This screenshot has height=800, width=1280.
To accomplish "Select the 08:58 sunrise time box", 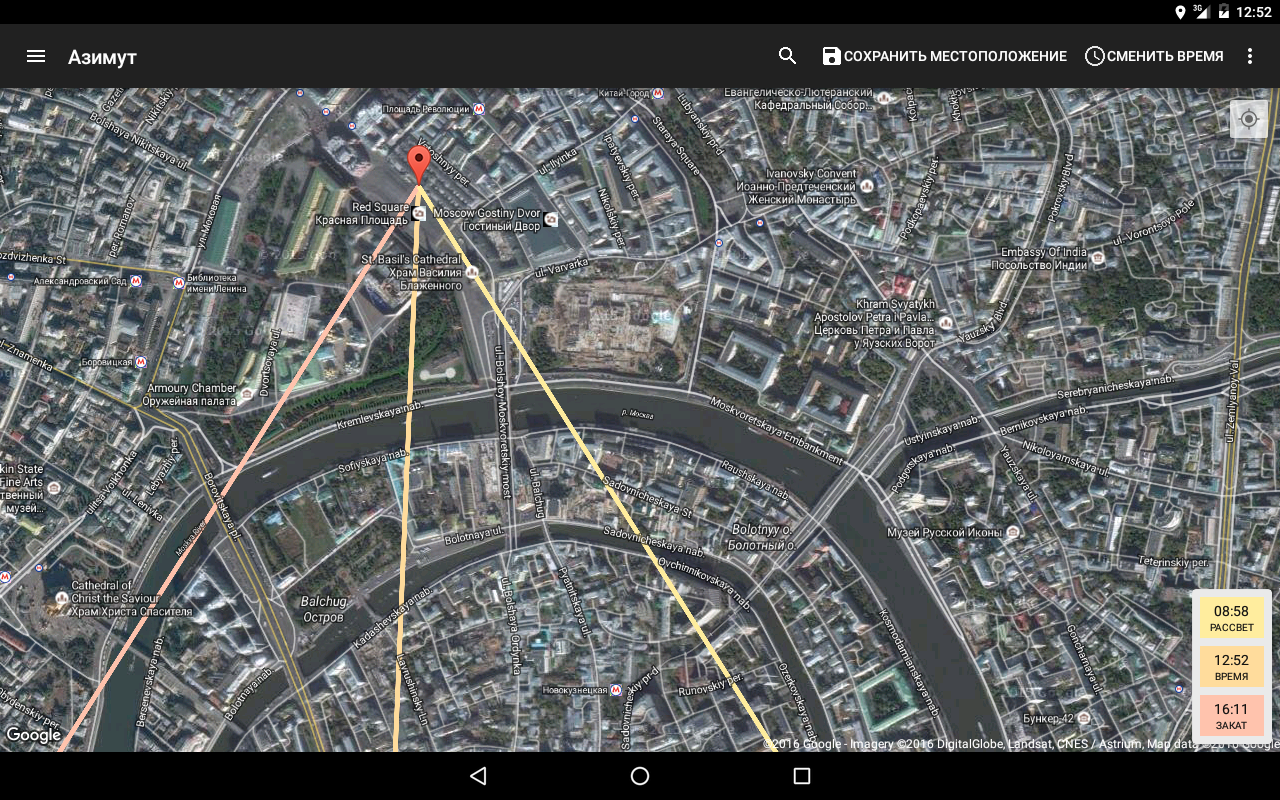I will [x=1231, y=618].
